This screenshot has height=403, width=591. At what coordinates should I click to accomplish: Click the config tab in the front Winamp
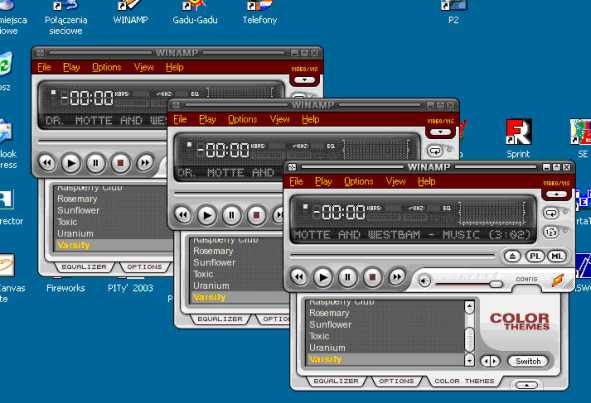point(526,279)
